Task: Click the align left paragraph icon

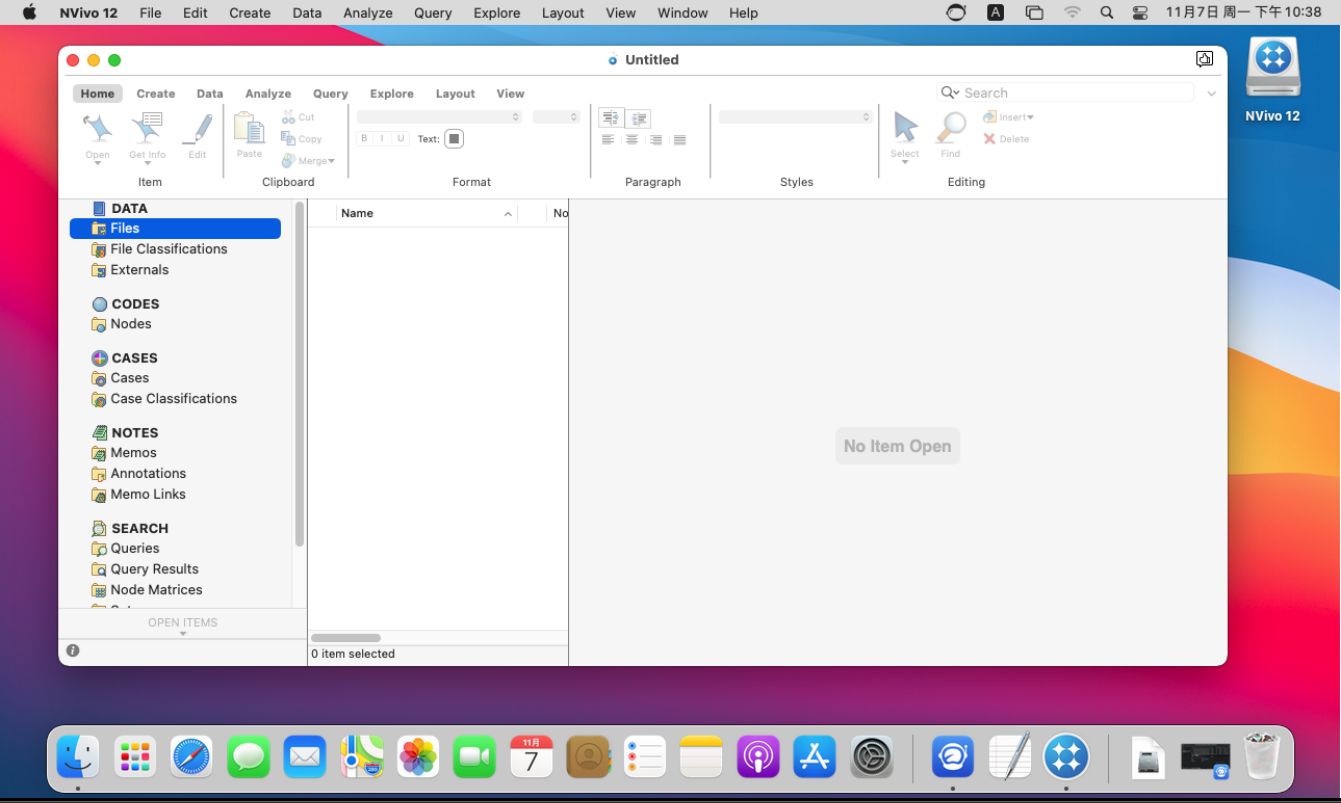Action: coord(608,140)
